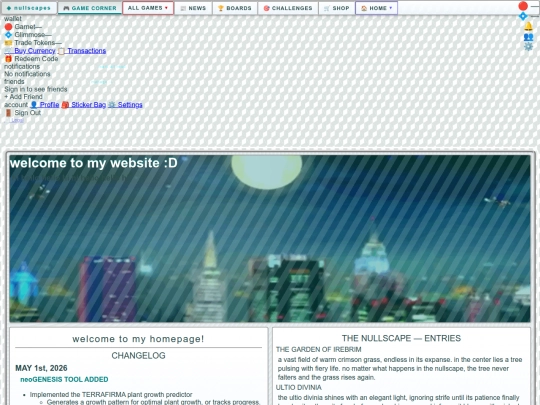540x405 pixels.
Task: Open friends list via the people icon
Action: (528, 37)
